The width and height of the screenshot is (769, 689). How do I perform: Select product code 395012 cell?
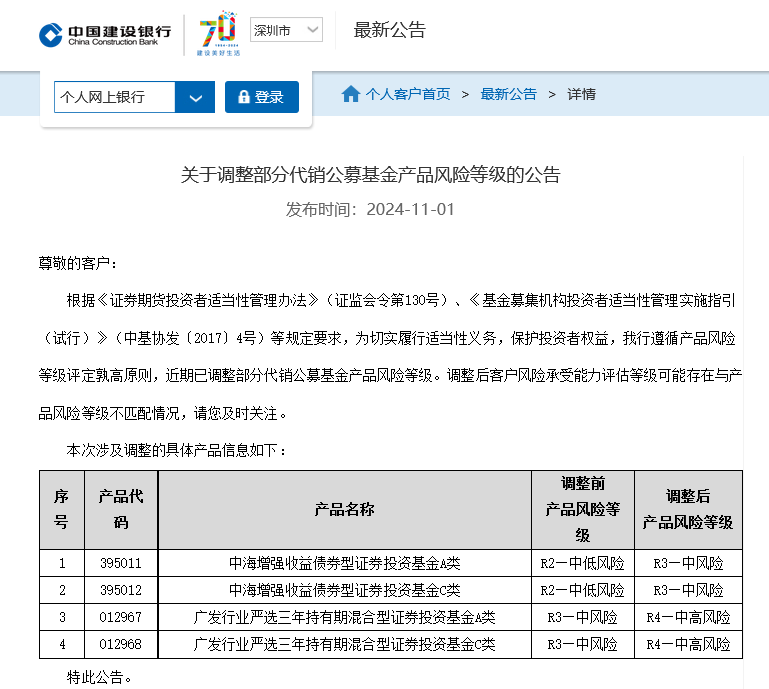121,590
